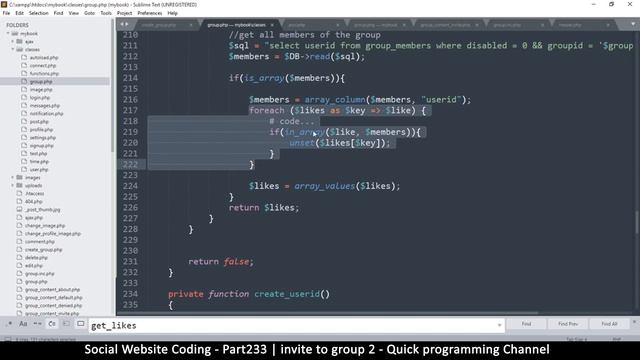Viewport: 640px width, 360px height.
Task: Toggle regular expression search option
Action: (x=9, y=324)
